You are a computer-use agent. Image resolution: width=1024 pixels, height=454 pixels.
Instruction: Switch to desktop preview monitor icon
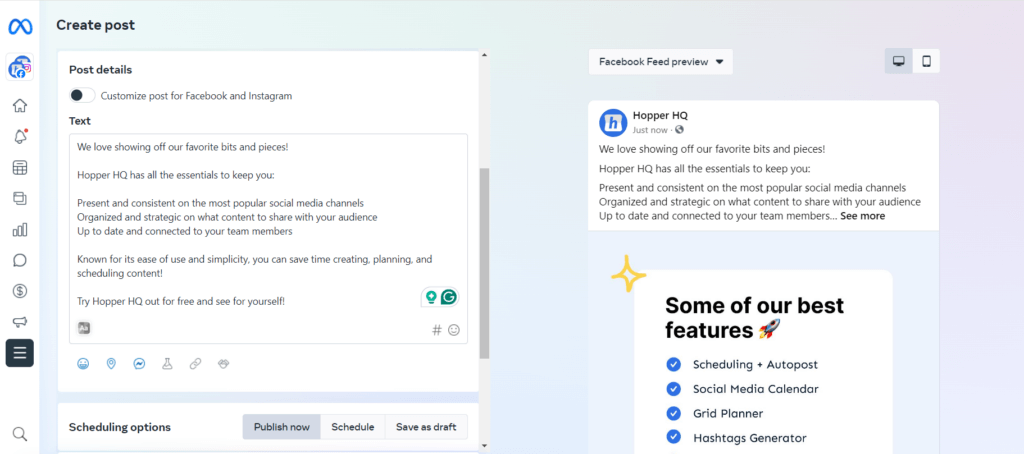click(899, 61)
